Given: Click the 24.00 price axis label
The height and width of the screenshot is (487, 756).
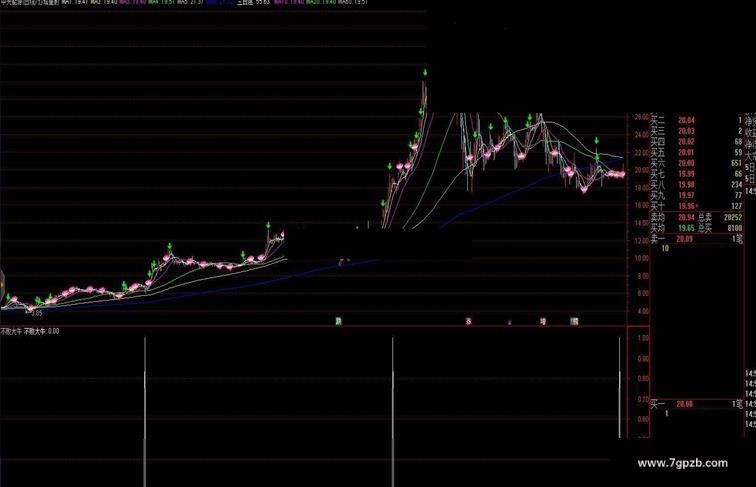Looking at the screenshot, I should coord(641,135).
